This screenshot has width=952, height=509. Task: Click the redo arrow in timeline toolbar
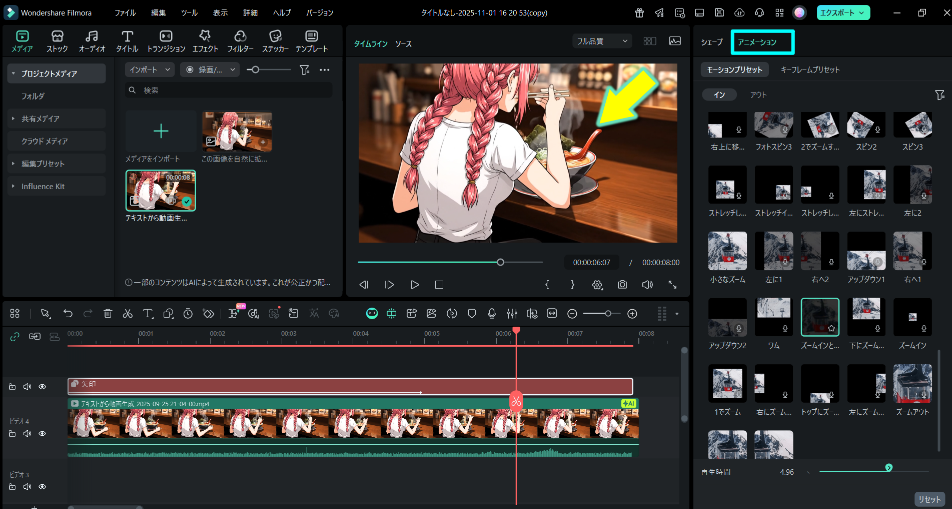[87, 313]
